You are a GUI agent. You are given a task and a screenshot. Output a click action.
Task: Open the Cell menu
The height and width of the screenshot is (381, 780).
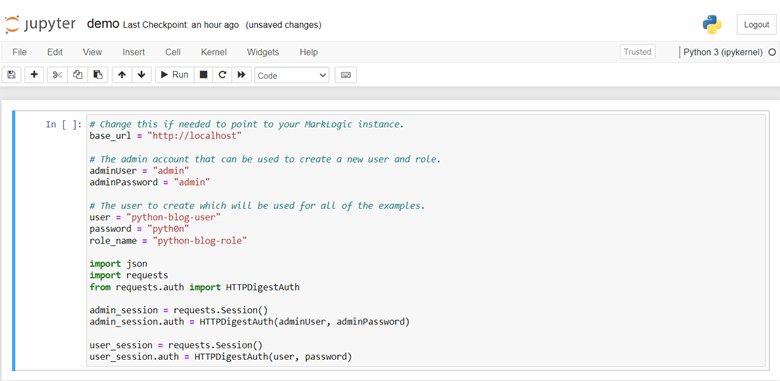coord(173,52)
